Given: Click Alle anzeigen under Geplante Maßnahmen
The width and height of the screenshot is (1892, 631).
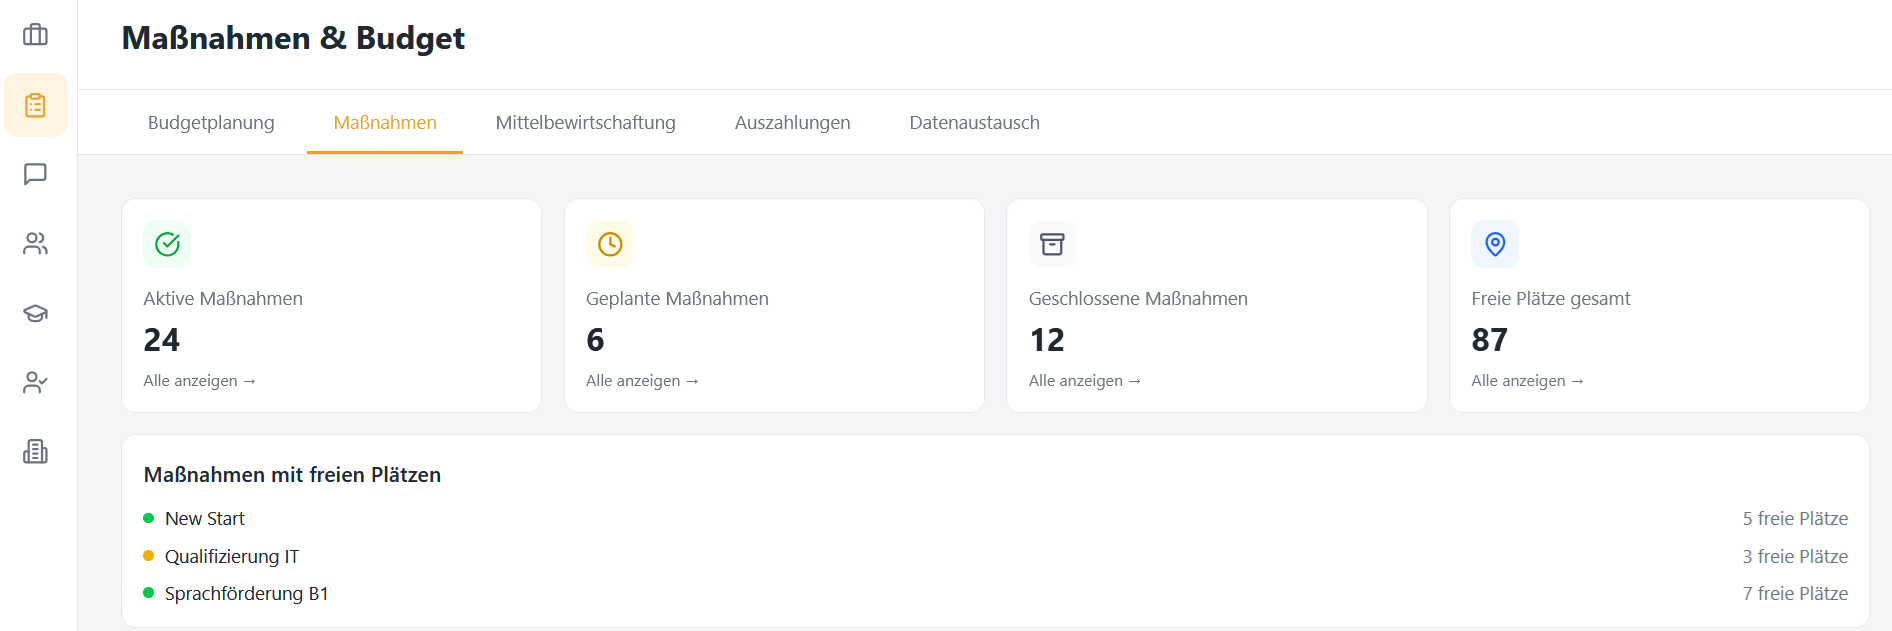Looking at the screenshot, I should click(x=642, y=381).
